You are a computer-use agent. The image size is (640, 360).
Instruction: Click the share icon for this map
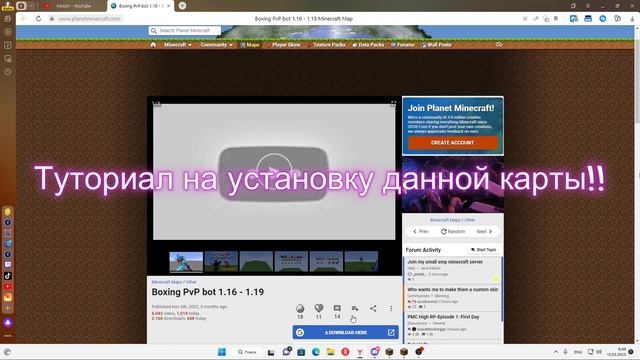(x=373, y=309)
